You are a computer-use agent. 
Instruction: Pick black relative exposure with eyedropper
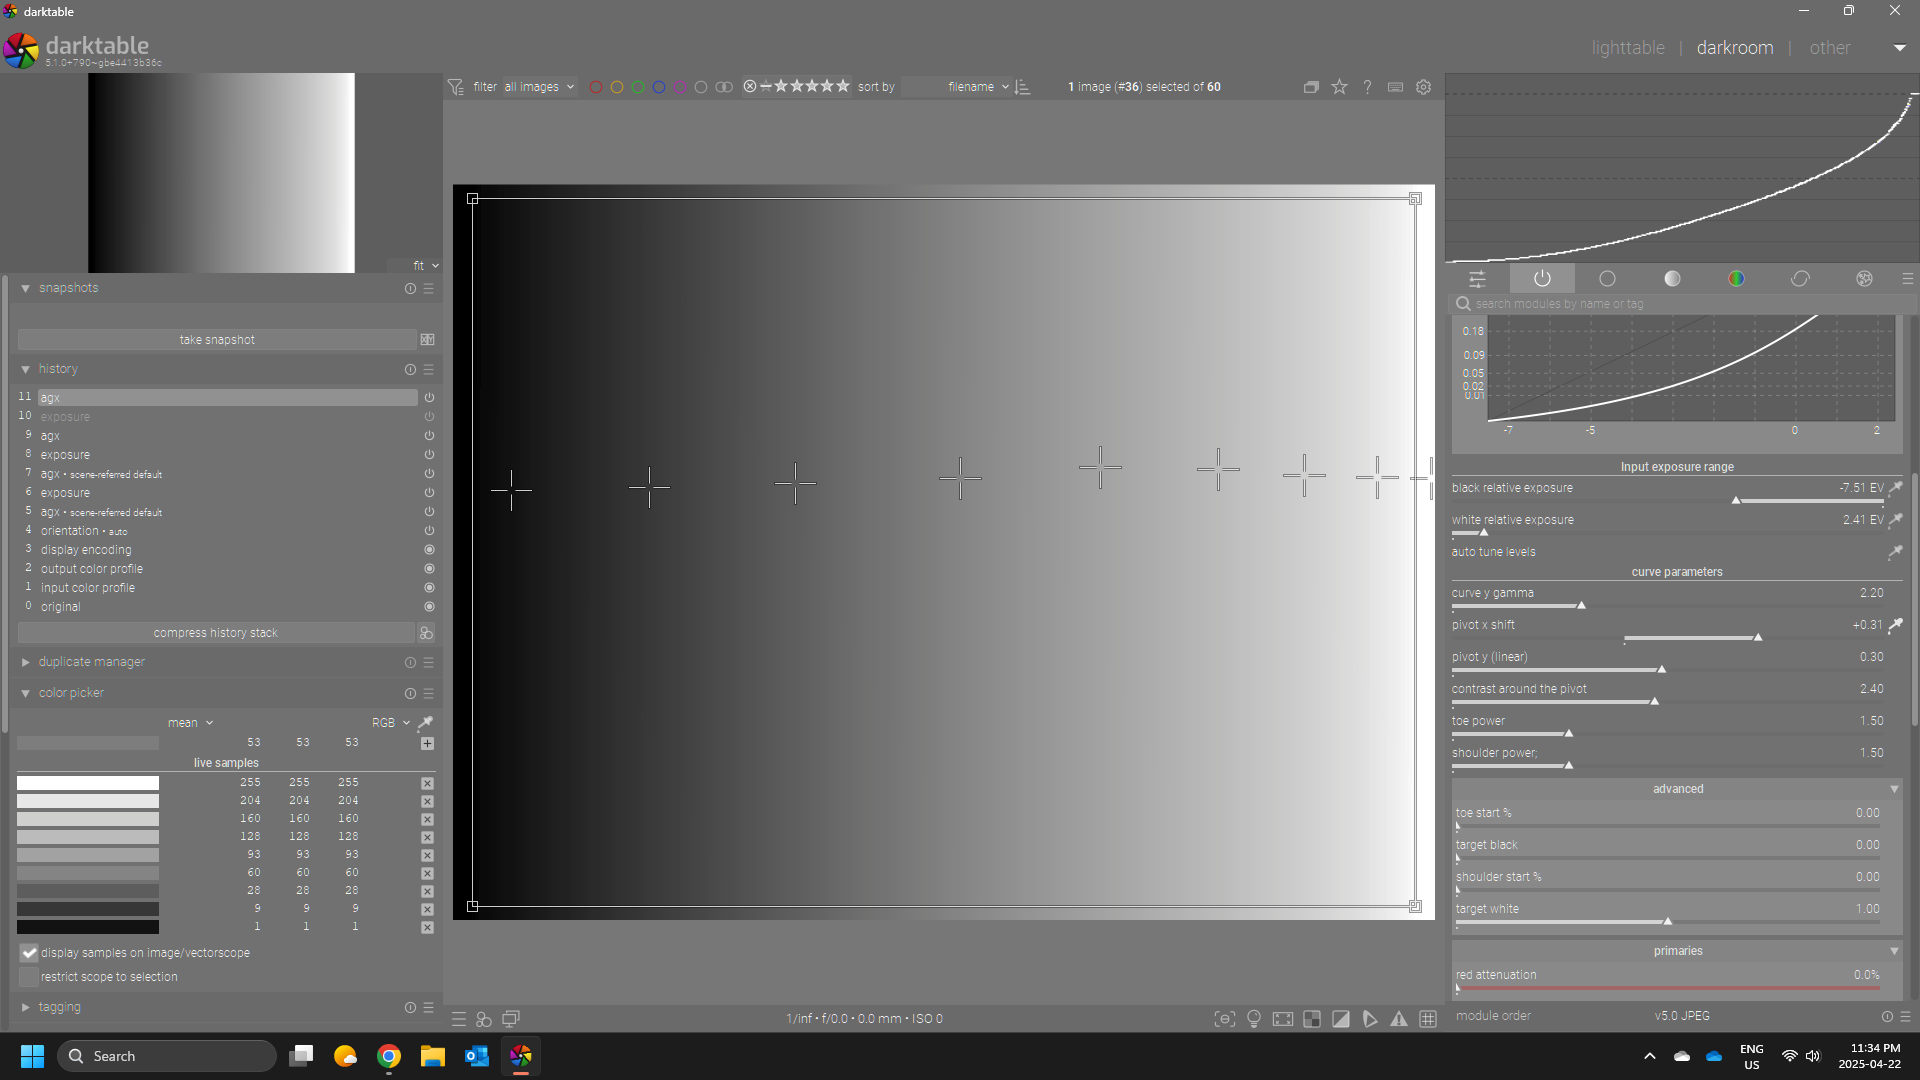point(1895,488)
